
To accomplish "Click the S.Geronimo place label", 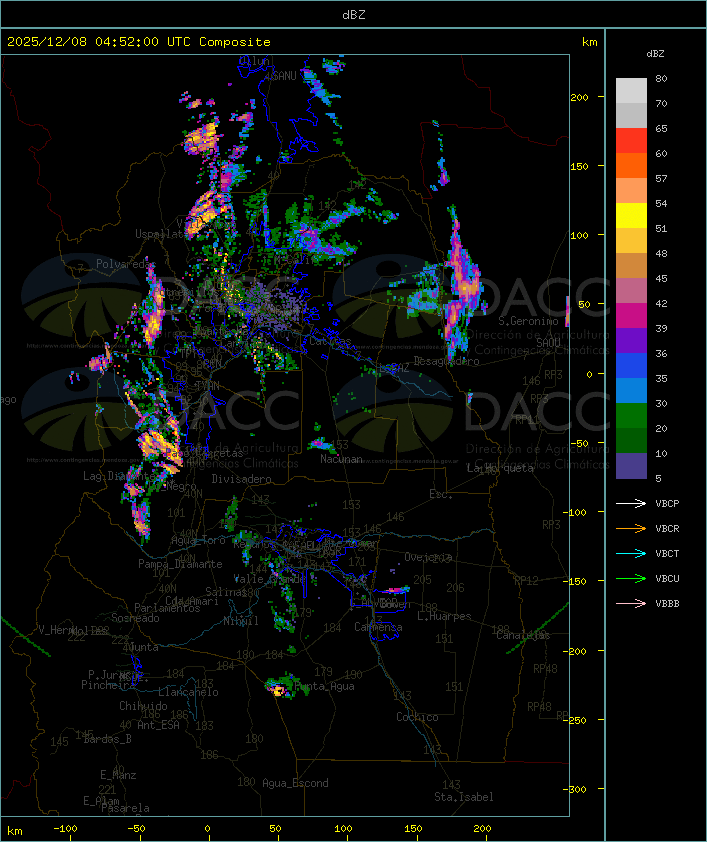I will 528,321.
